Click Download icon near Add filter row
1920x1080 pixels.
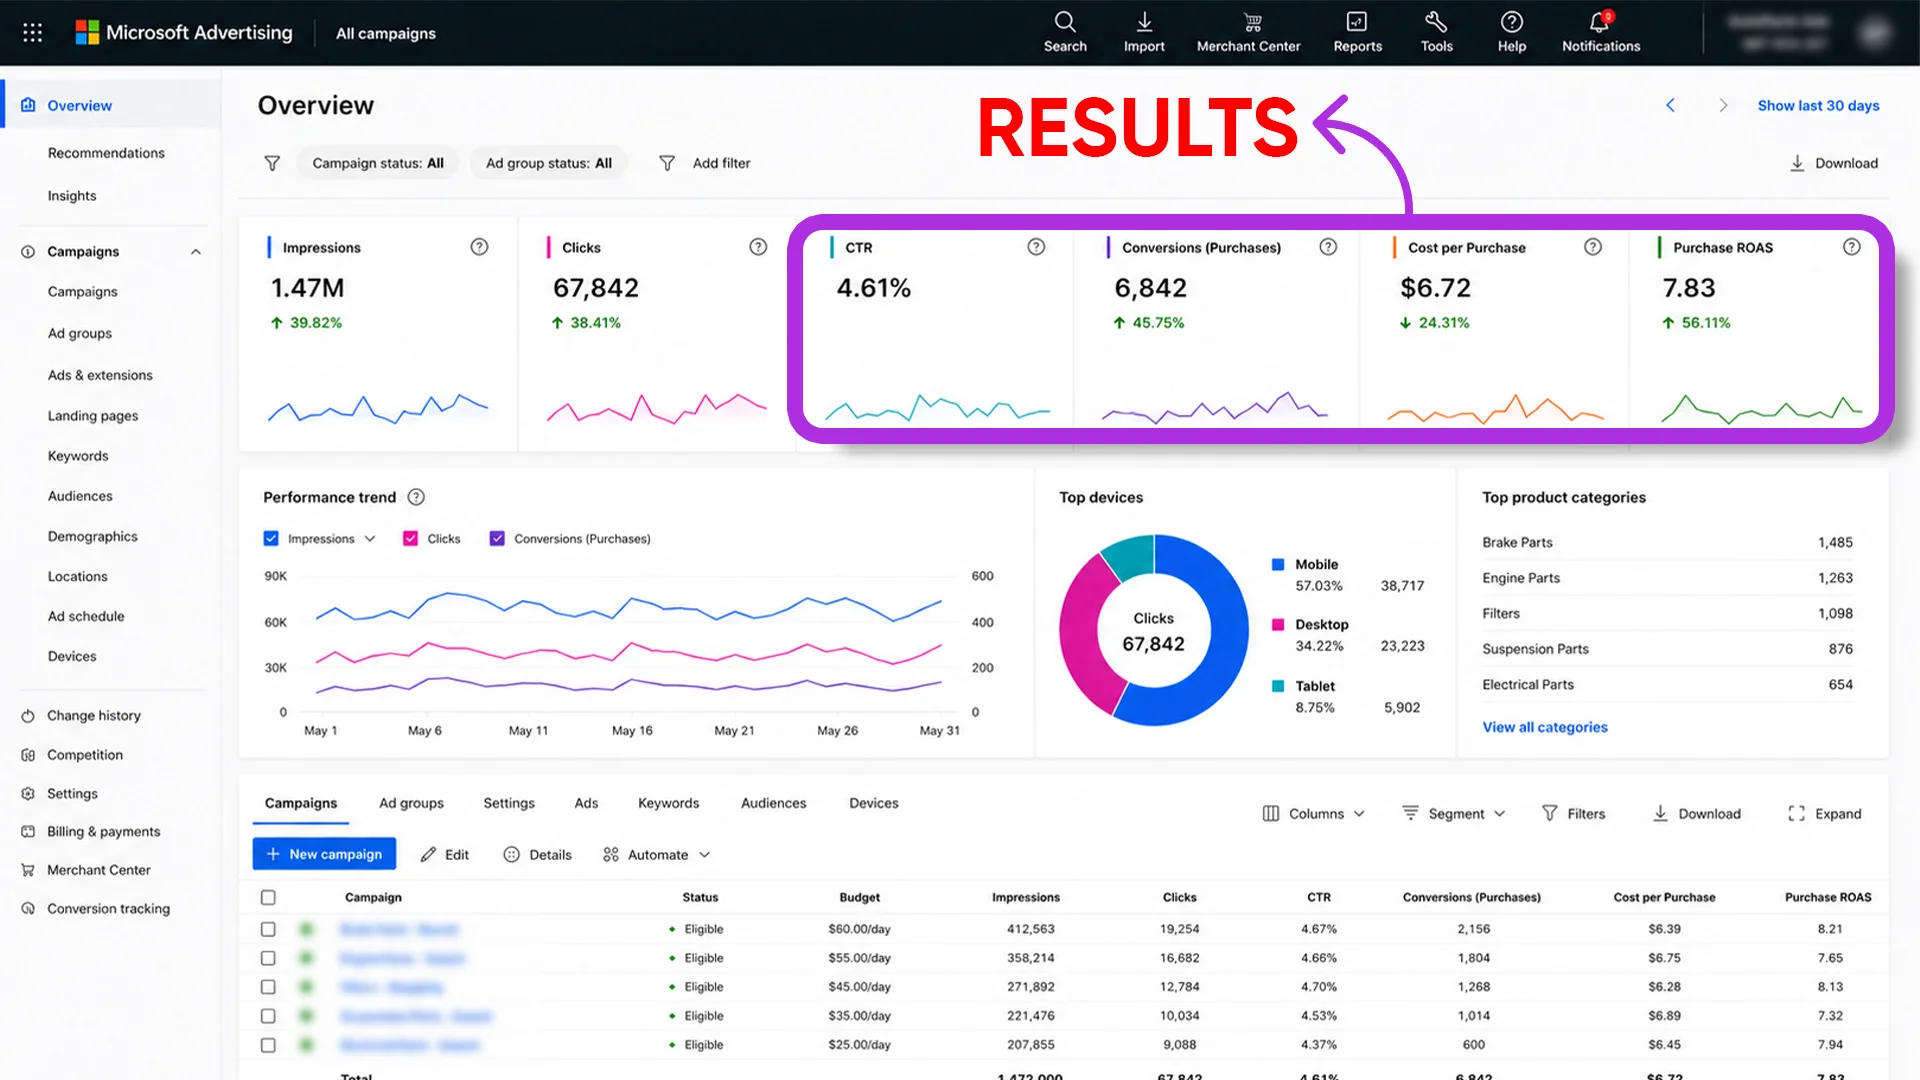[x=1796, y=163]
